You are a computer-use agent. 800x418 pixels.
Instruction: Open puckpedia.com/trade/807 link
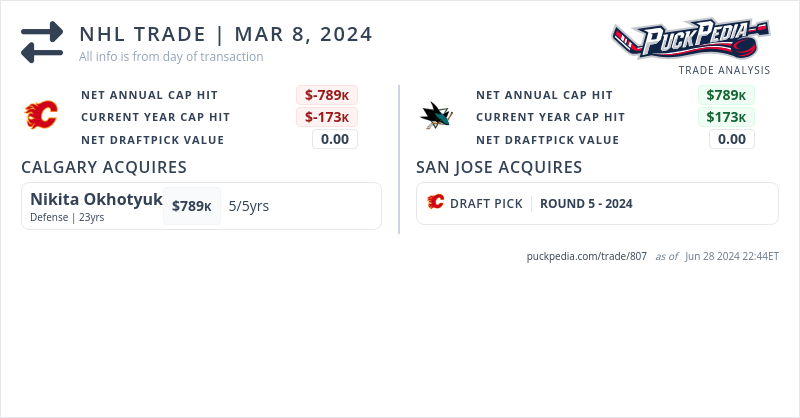coord(587,256)
